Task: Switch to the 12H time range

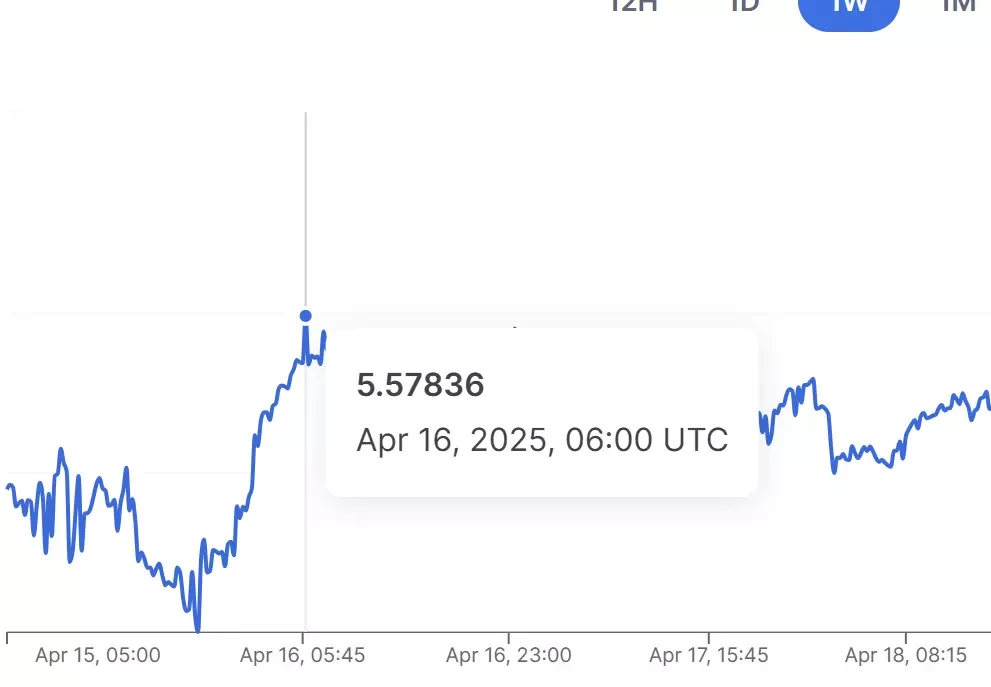Action: (x=633, y=5)
